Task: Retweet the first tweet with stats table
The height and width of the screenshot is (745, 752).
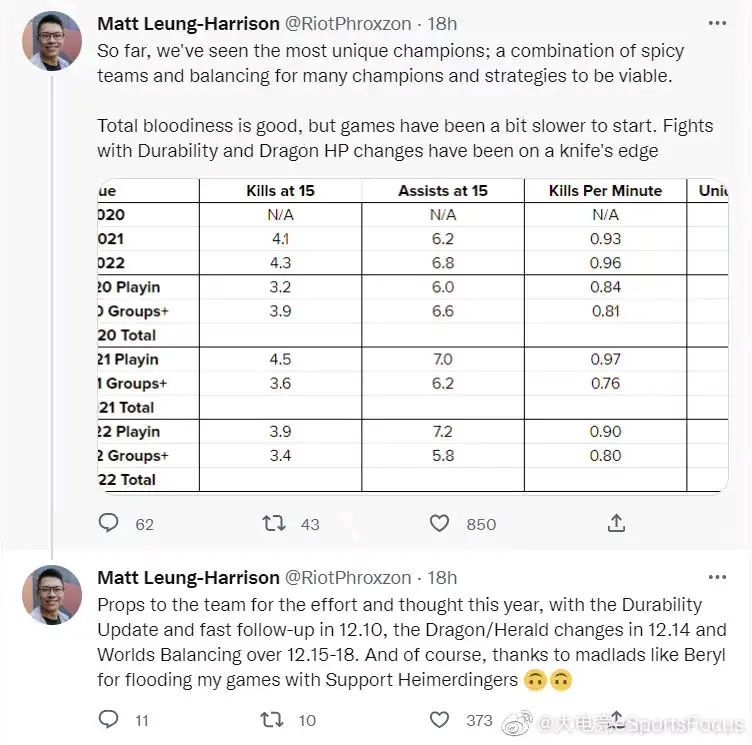Action: pos(274,523)
